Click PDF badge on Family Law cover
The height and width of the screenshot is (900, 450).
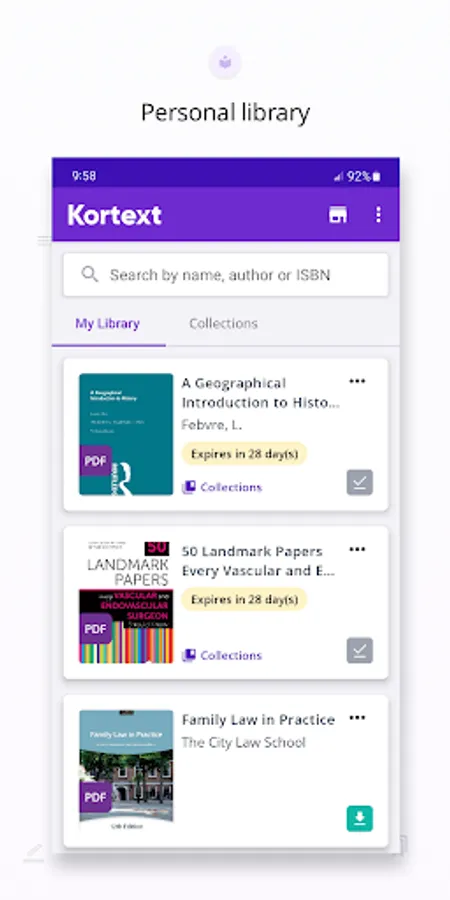95,797
